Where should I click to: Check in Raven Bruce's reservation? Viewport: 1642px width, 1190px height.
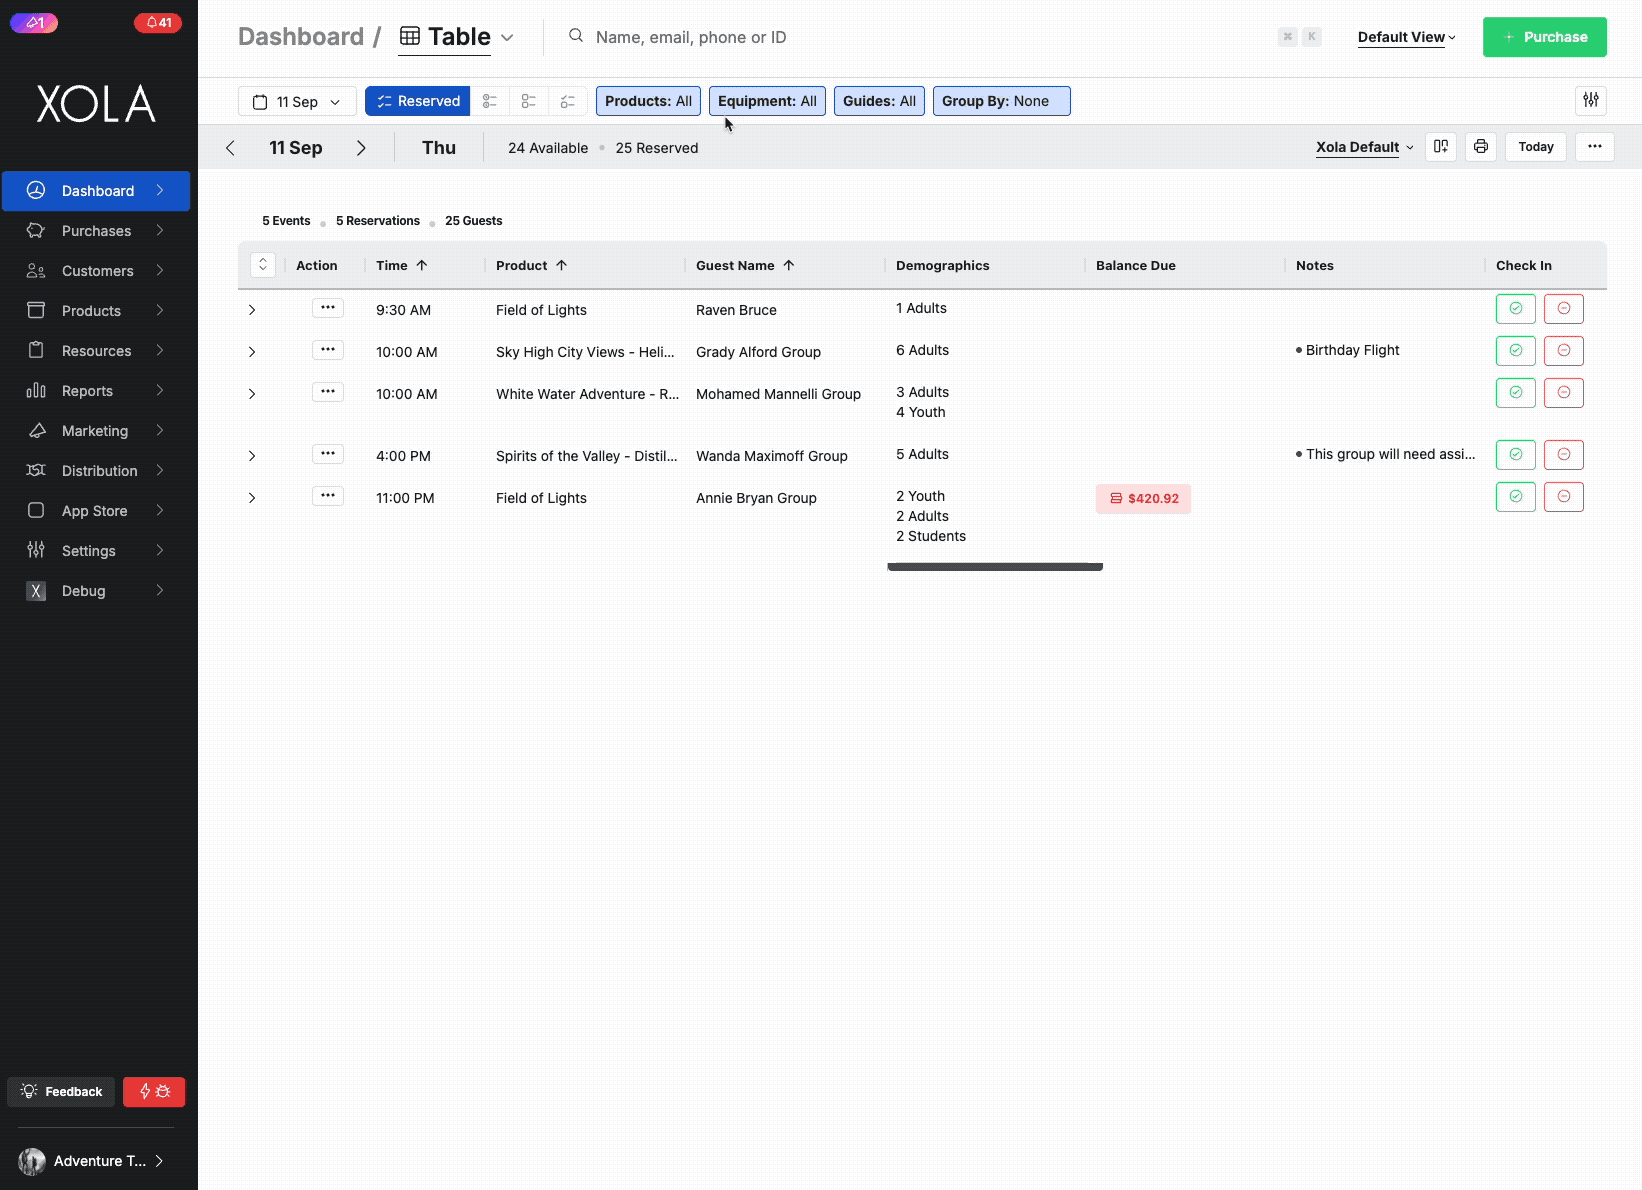1515,308
